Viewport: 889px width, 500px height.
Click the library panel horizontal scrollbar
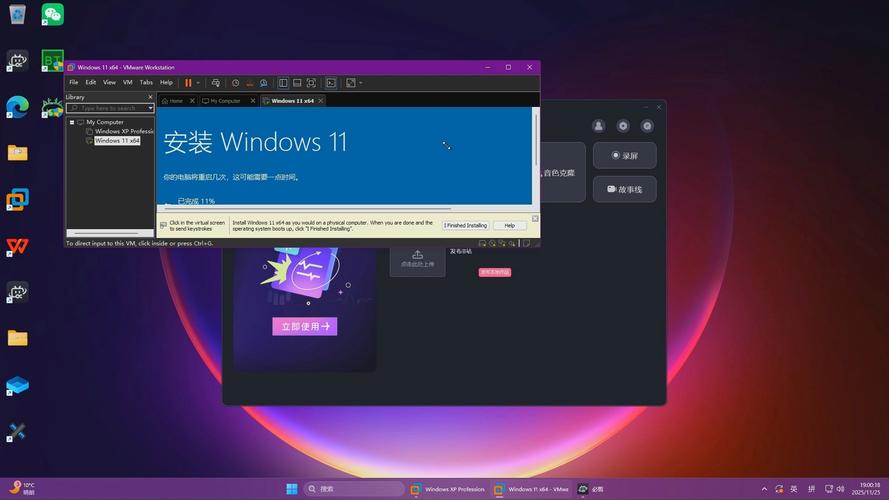(107, 233)
